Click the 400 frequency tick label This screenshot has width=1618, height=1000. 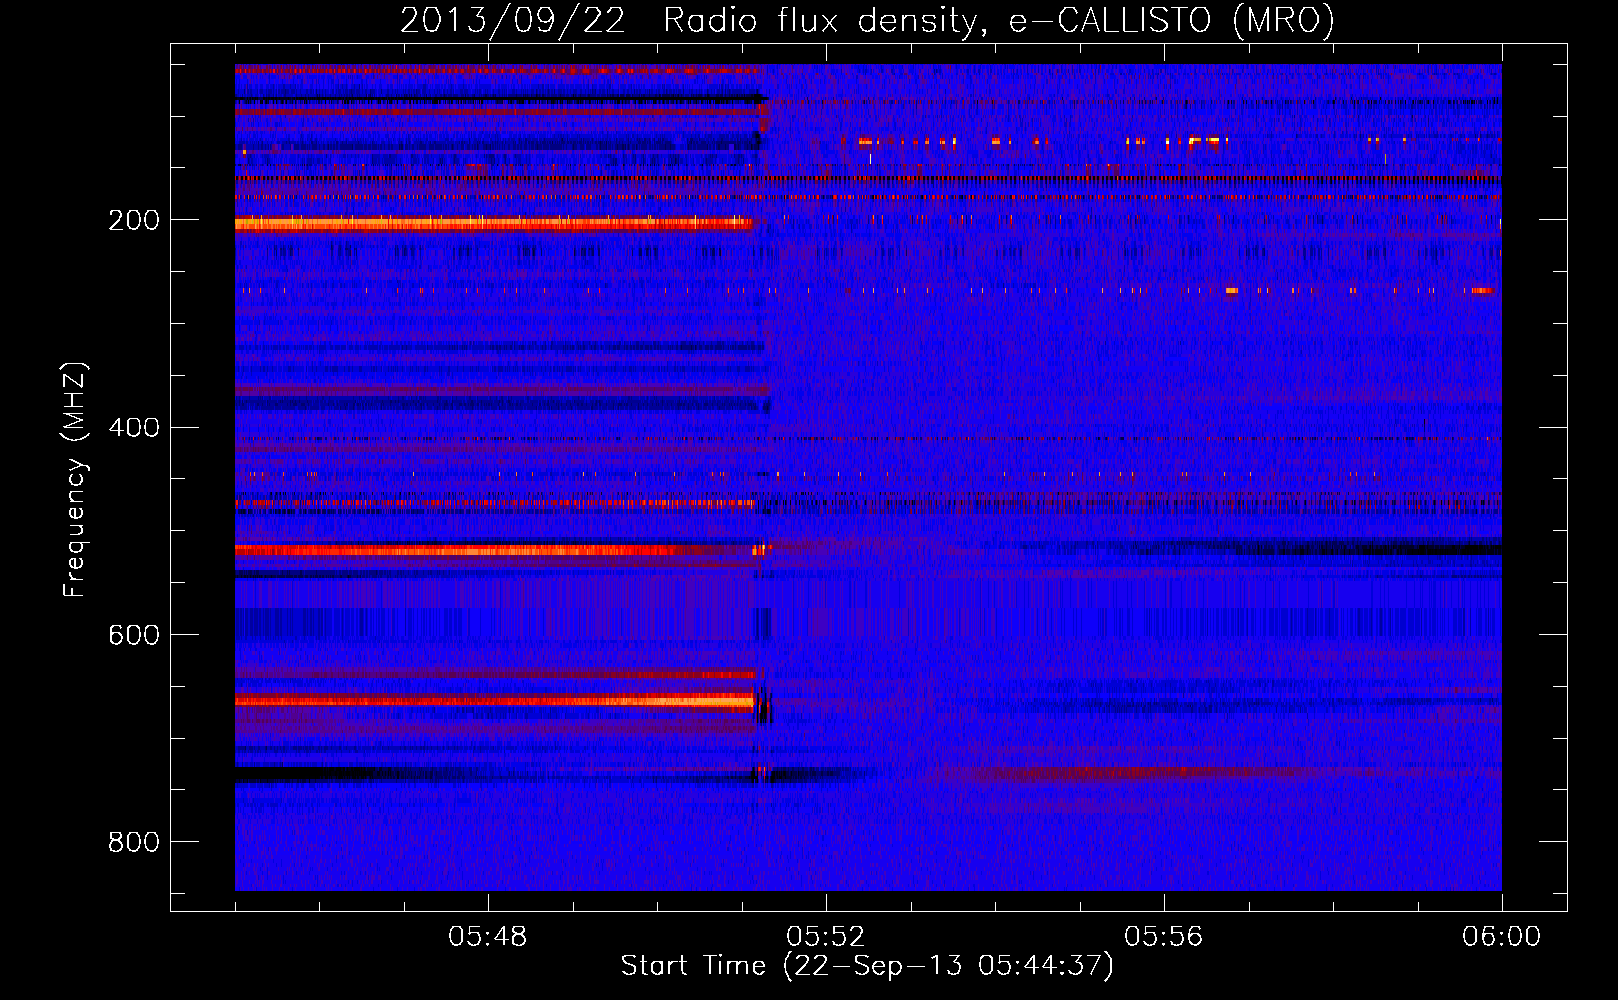[x=134, y=428]
